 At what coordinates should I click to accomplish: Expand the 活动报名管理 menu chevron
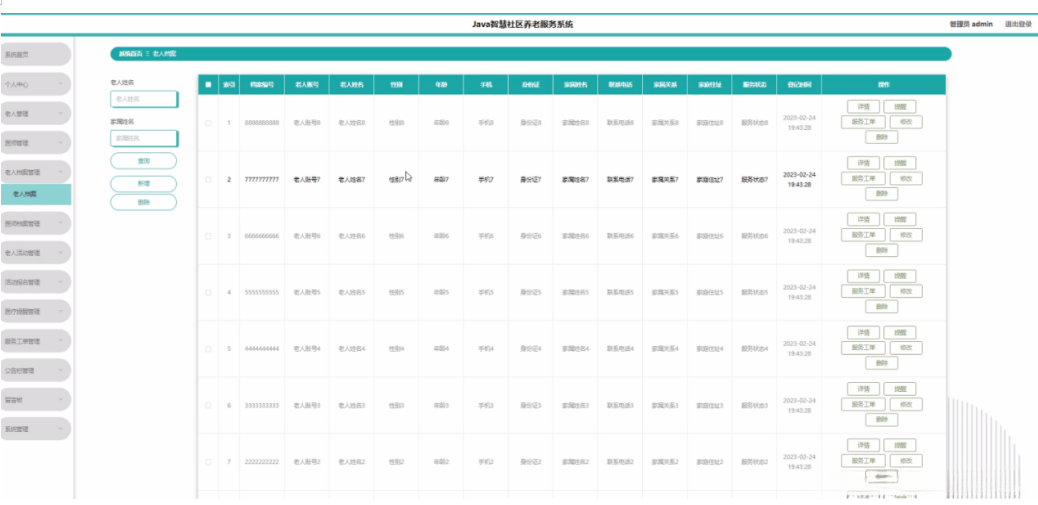point(60,282)
